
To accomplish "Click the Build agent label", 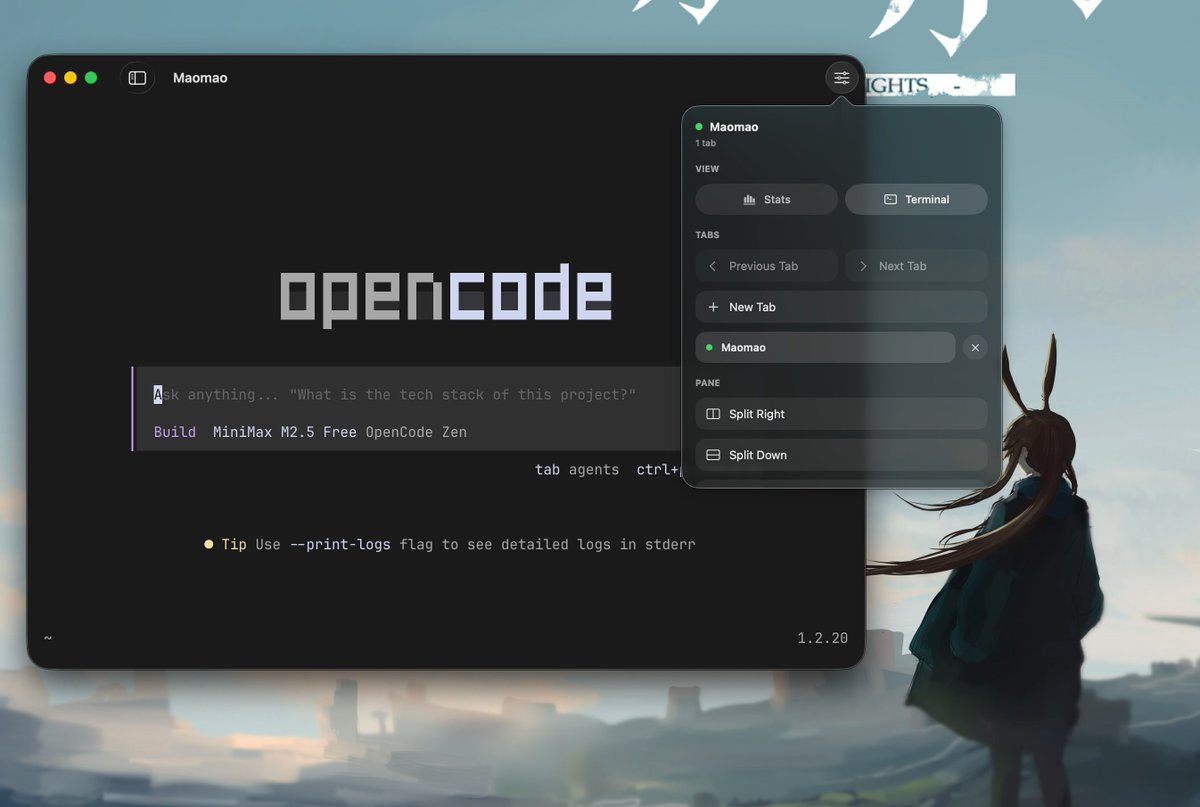I will click(175, 432).
